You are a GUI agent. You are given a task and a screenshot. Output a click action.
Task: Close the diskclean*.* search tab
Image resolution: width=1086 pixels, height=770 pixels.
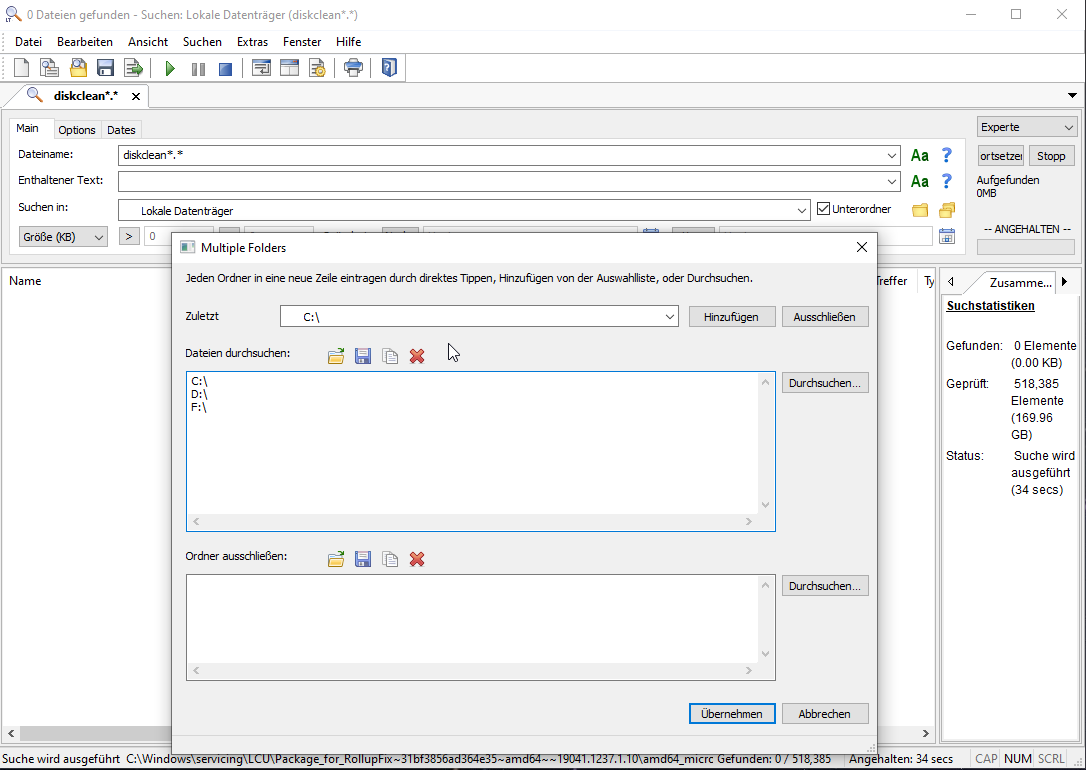pos(136,96)
